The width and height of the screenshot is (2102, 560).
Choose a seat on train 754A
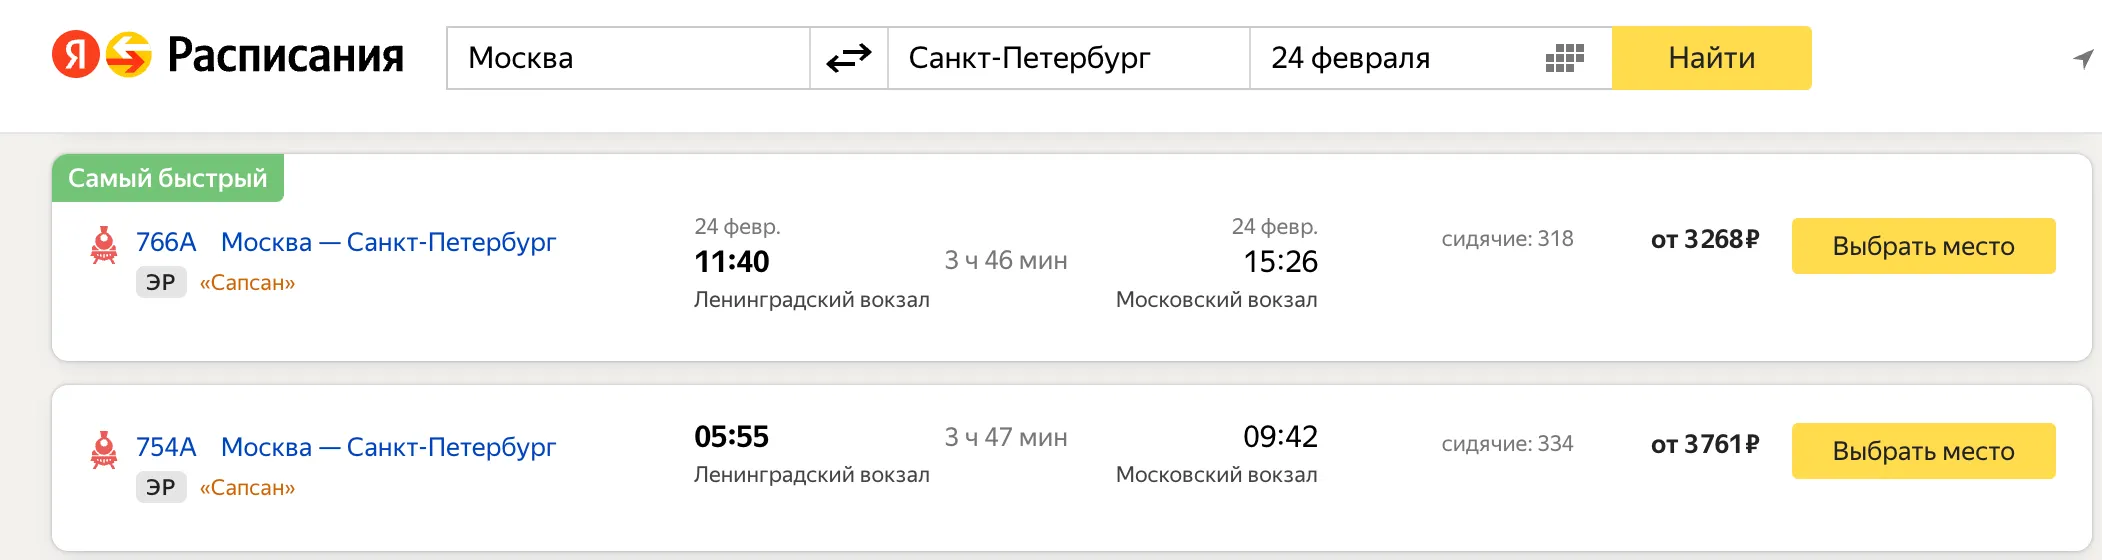(1922, 451)
